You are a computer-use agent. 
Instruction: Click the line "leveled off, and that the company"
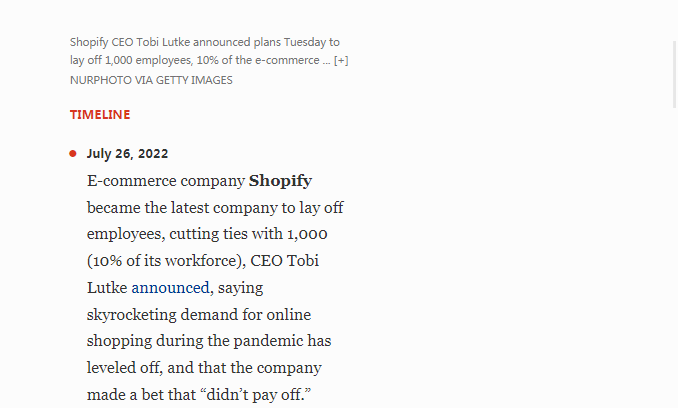point(204,368)
